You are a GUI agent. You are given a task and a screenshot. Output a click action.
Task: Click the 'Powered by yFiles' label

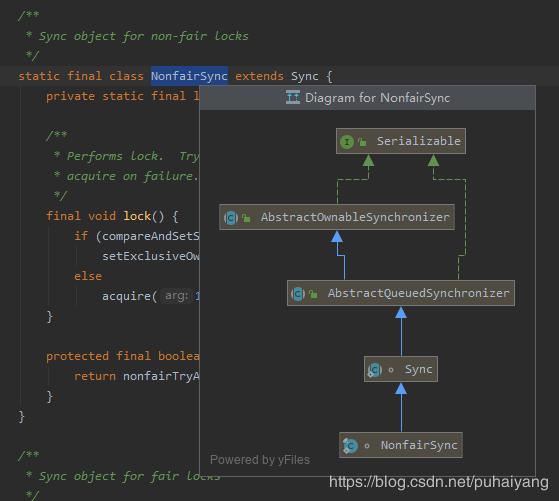pos(260,460)
